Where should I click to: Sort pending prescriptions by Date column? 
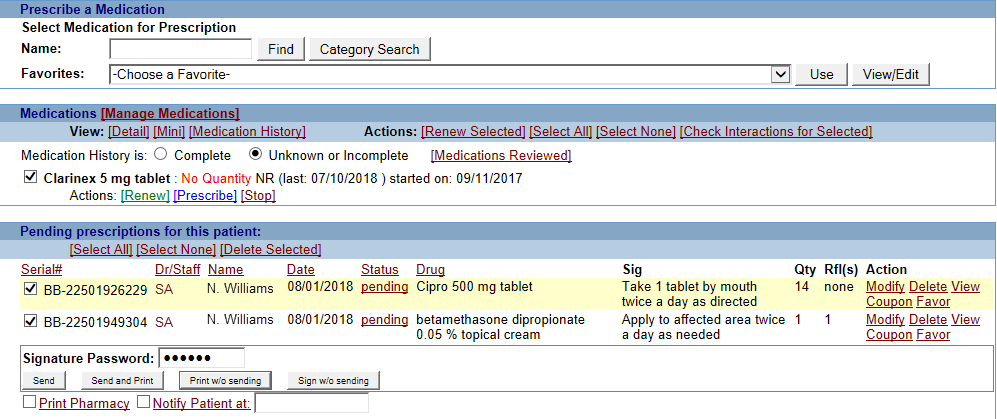point(301,270)
